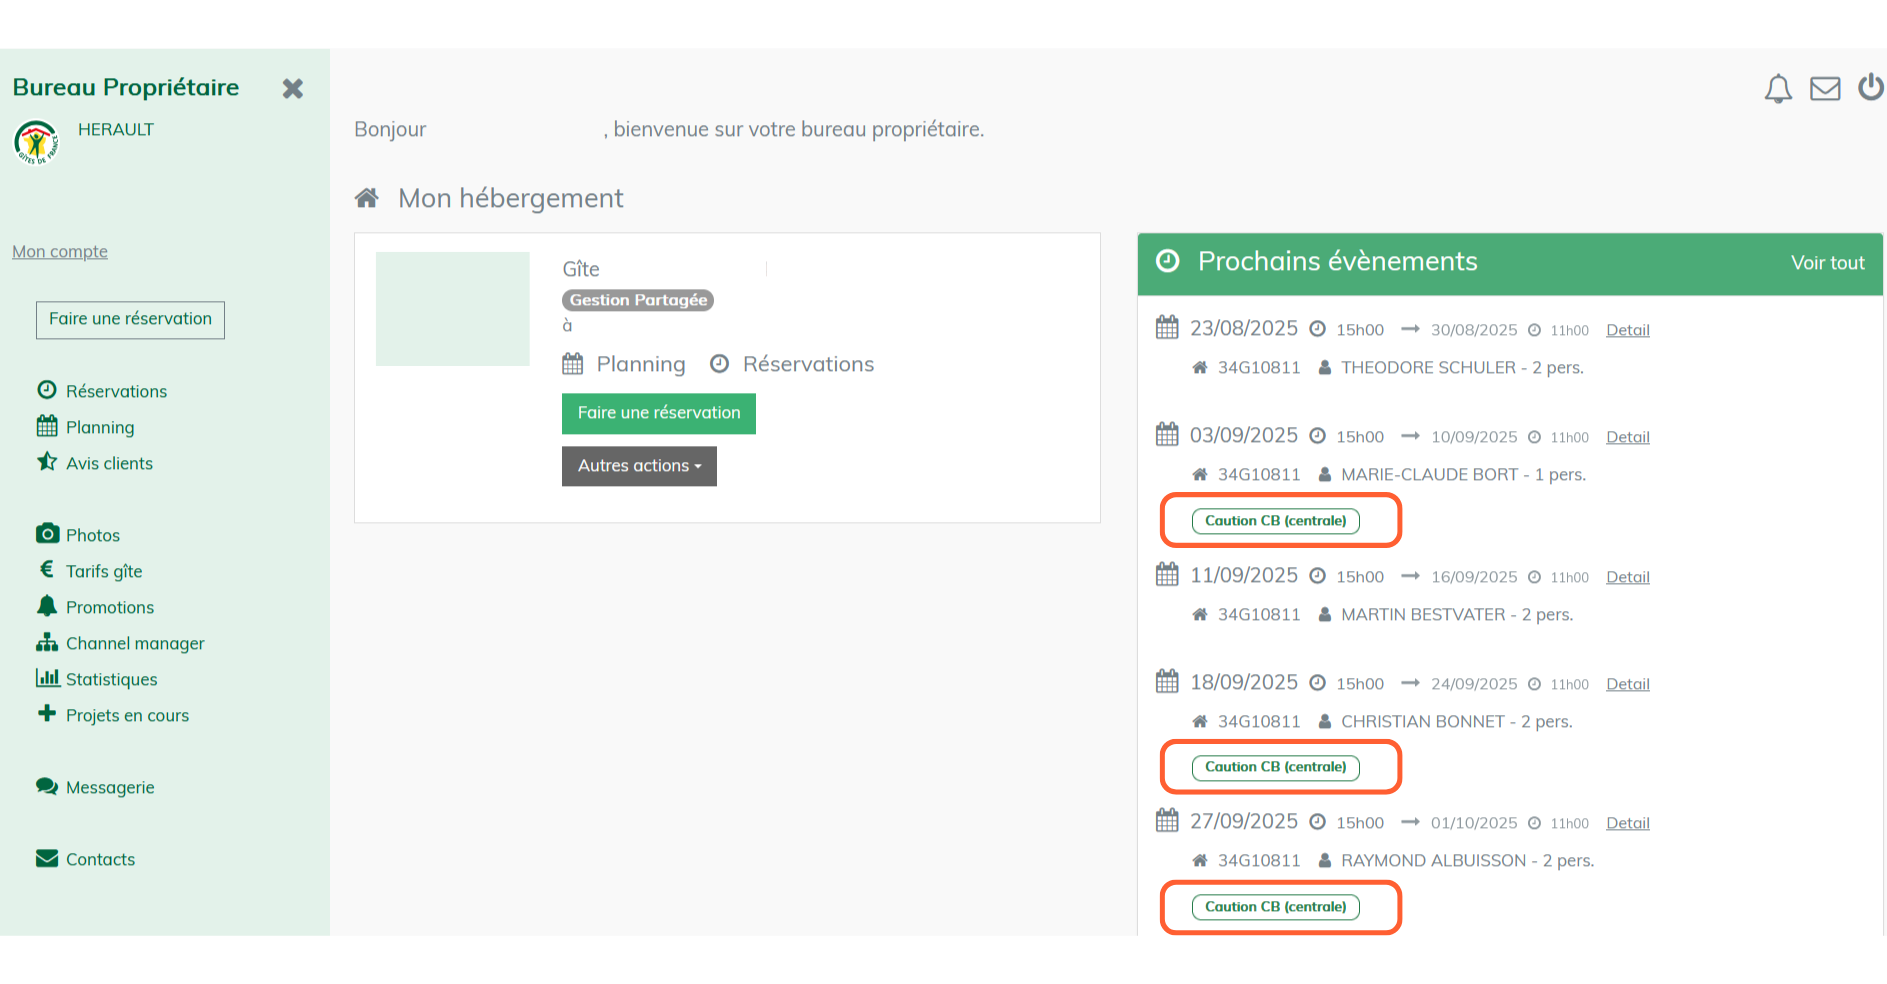Screen dimensions: 1887x984
Task: Click the Gîtes de France logo
Action: (x=36, y=143)
